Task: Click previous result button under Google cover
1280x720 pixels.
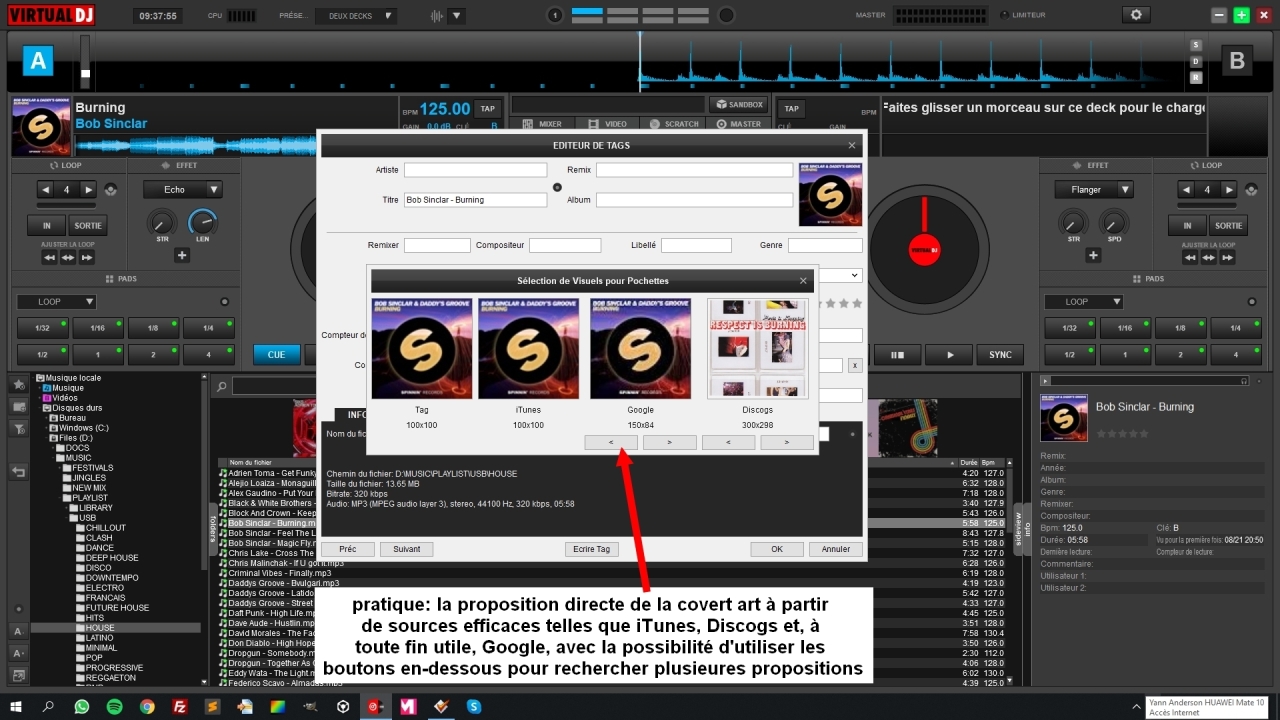Action: tap(611, 442)
